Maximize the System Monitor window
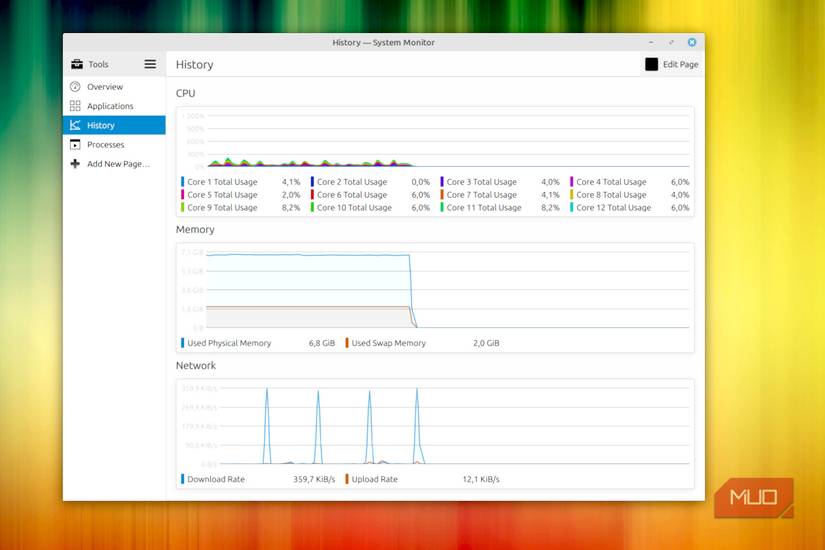Screen dimensions: 825x550 (x=671, y=42)
